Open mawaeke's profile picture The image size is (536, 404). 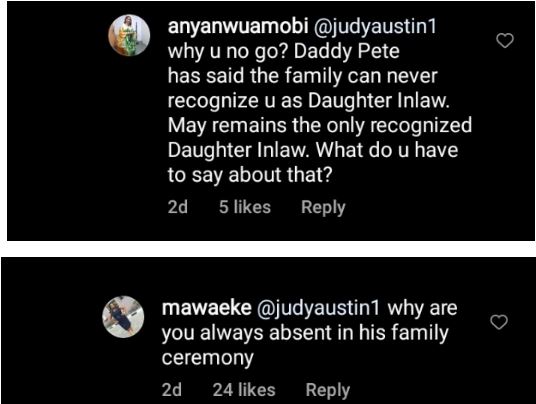click(123, 317)
